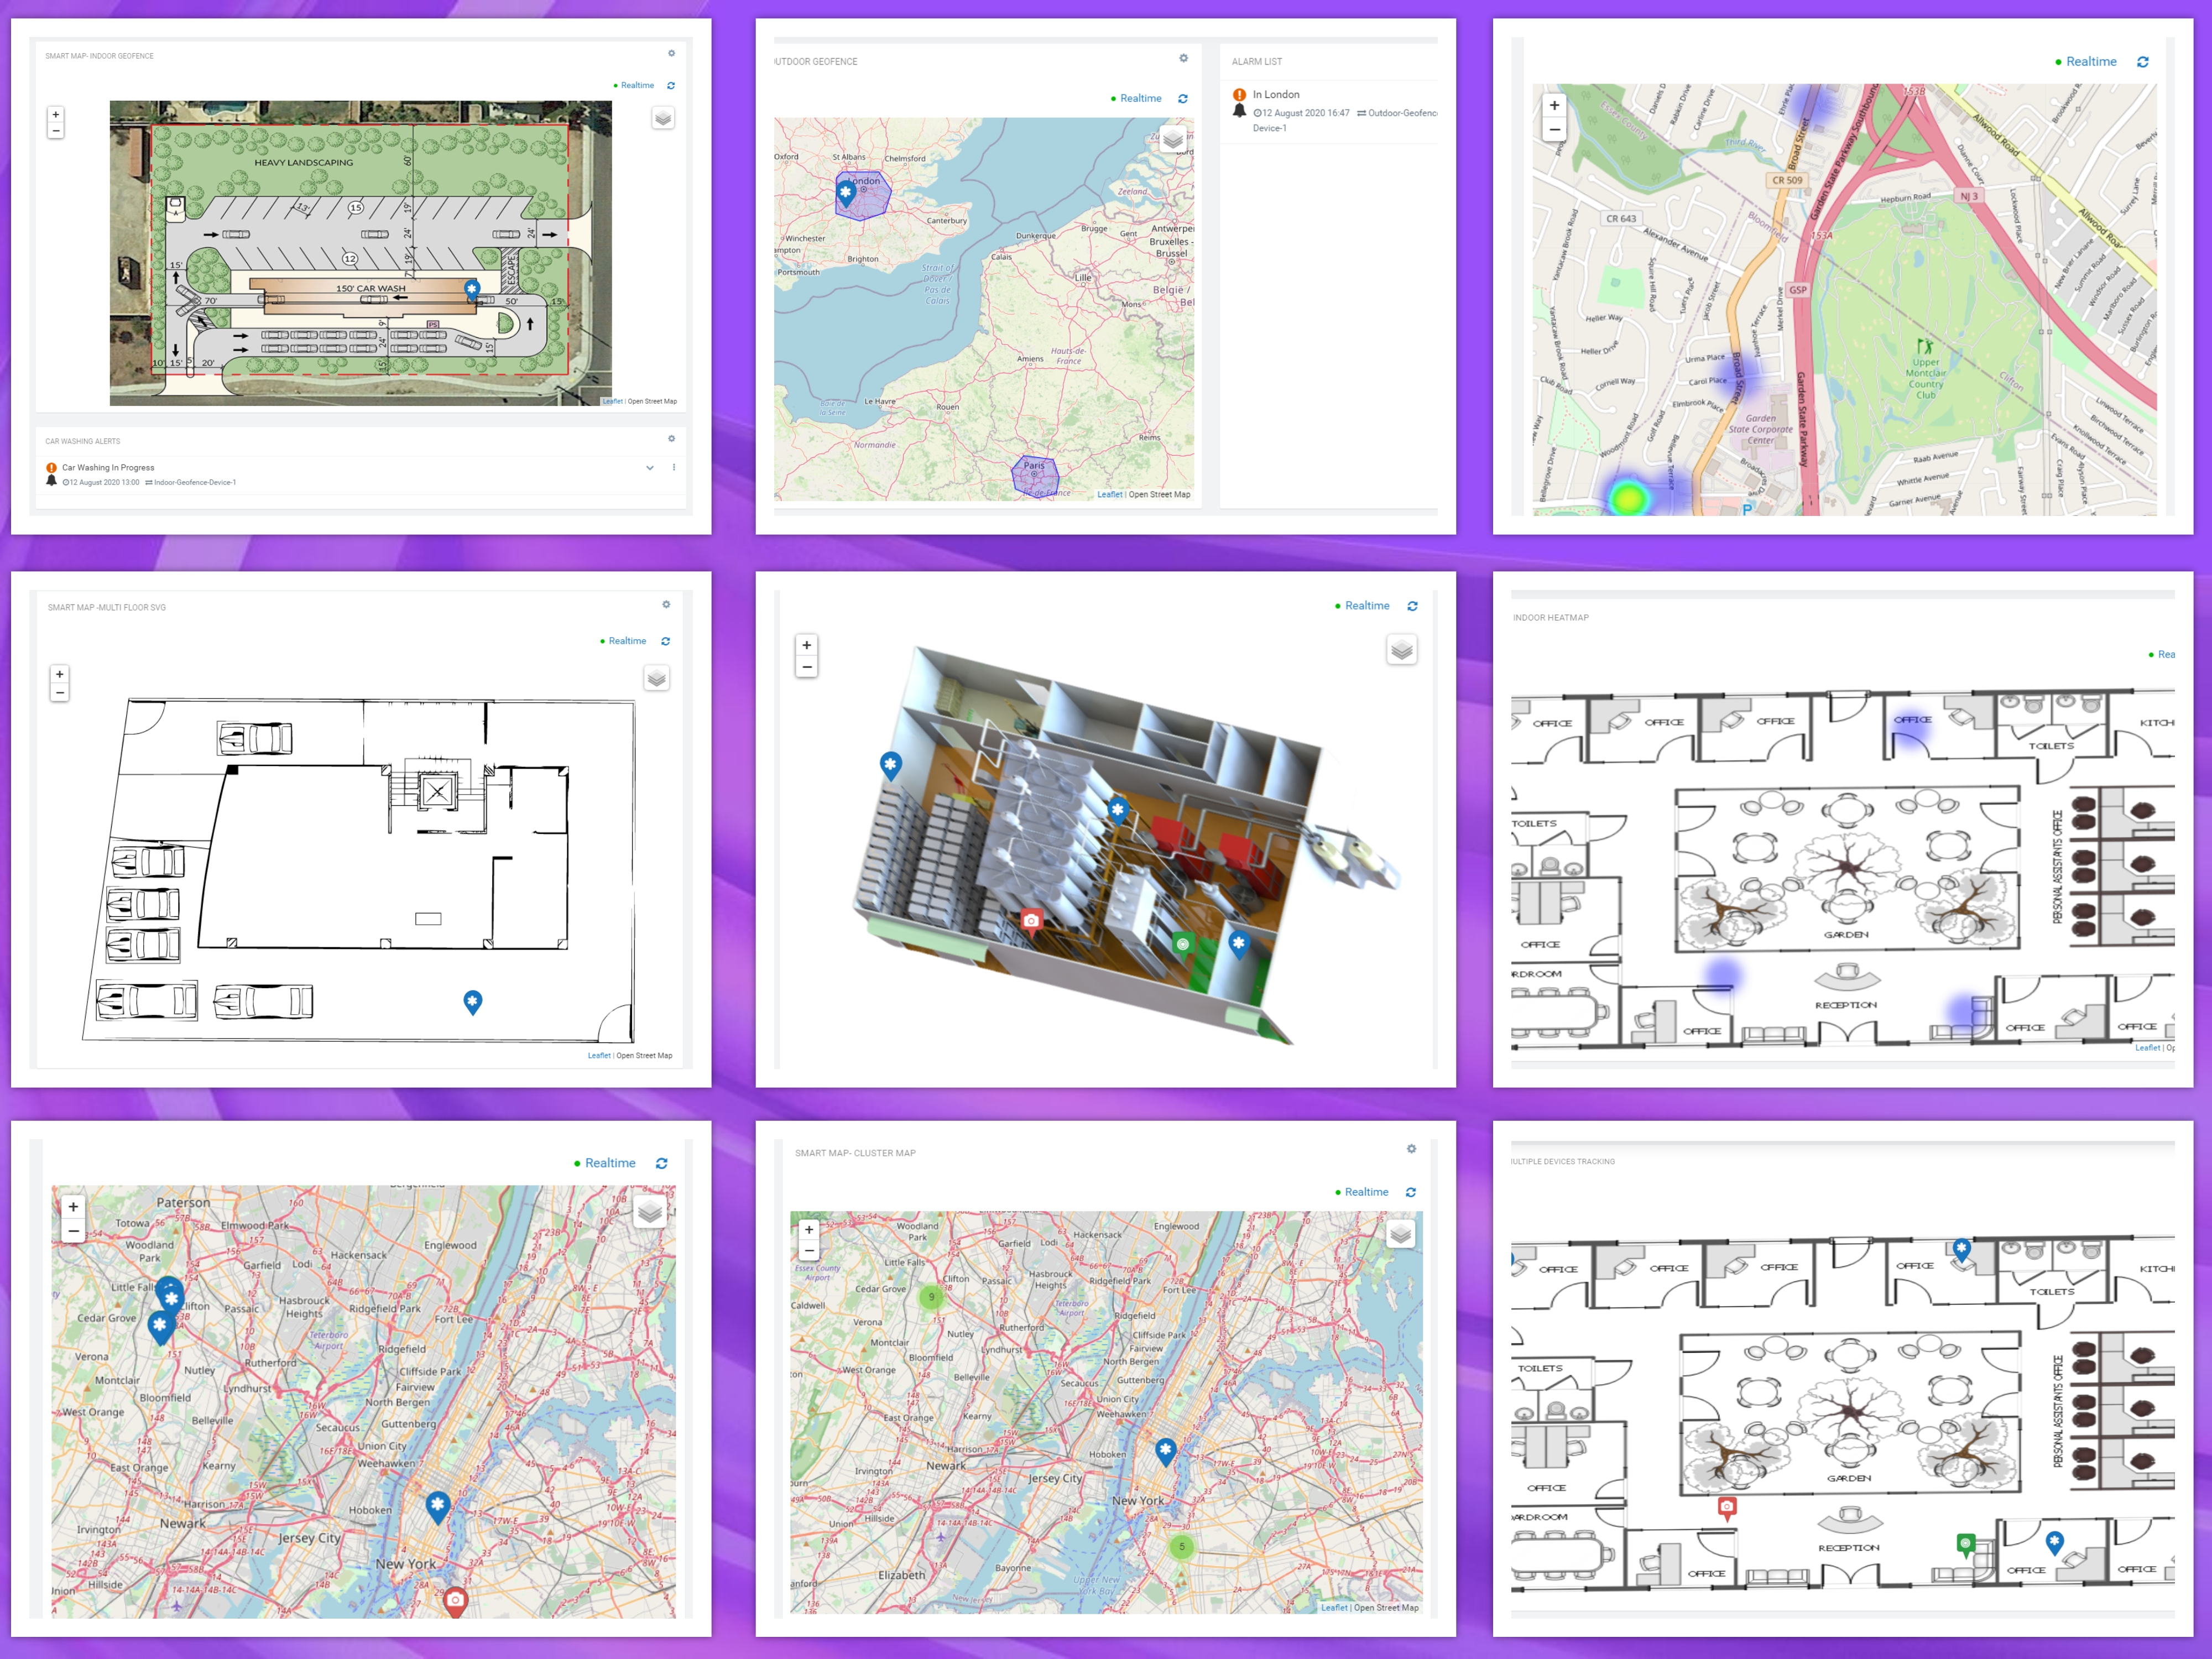Refresh the Outdoor Geofence map
The width and height of the screenshot is (2212, 1659).
(1183, 99)
